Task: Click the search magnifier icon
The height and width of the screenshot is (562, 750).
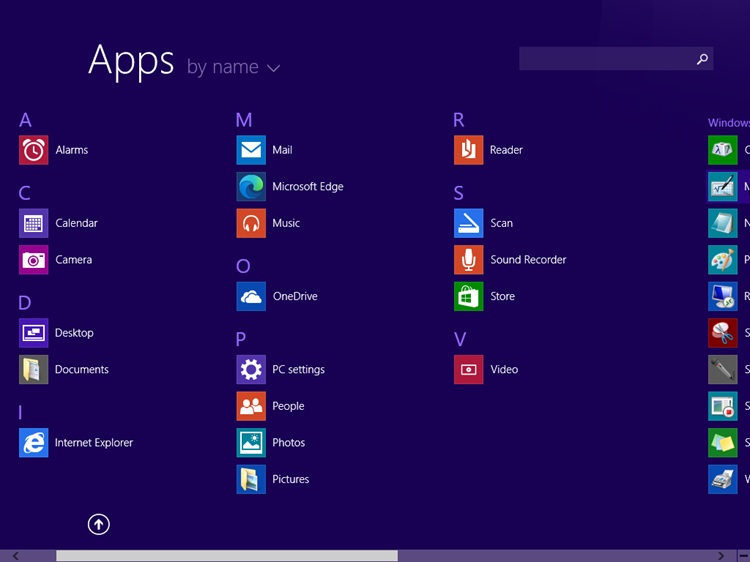Action: click(x=702, y=59)
